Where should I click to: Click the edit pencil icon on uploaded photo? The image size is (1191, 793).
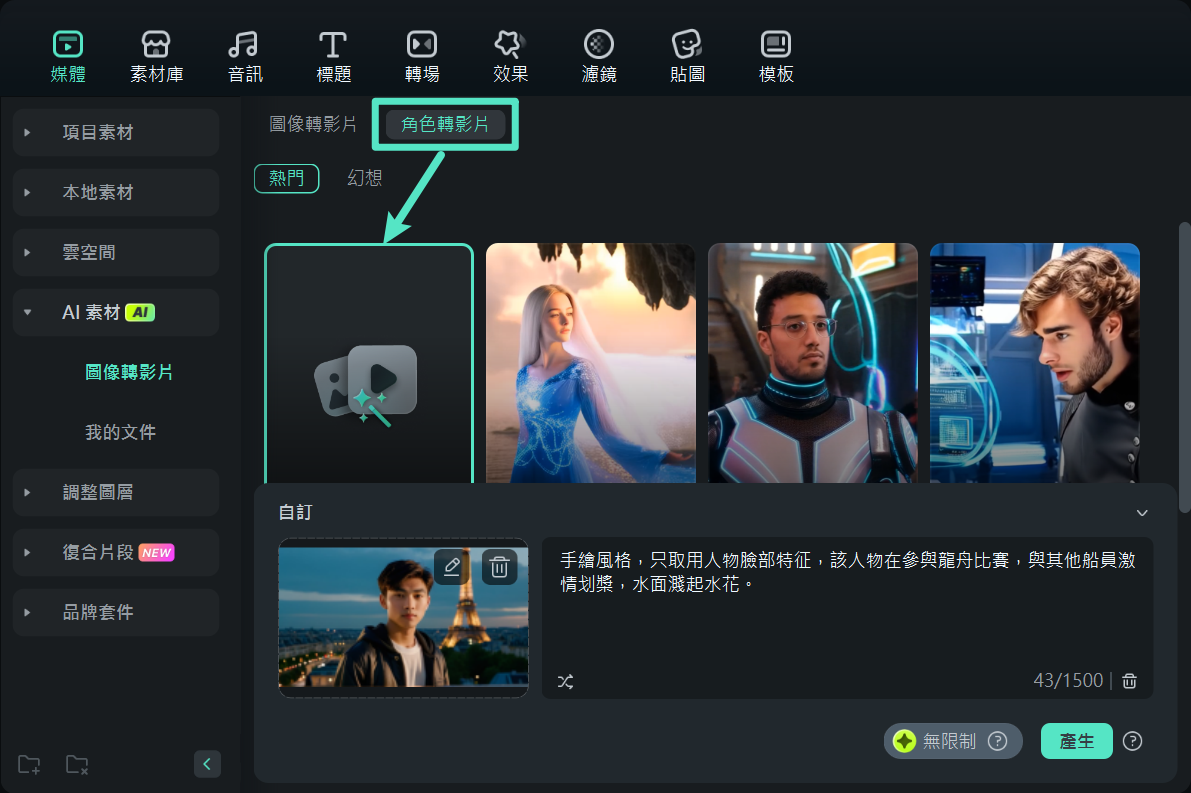(x=451, y=567)
